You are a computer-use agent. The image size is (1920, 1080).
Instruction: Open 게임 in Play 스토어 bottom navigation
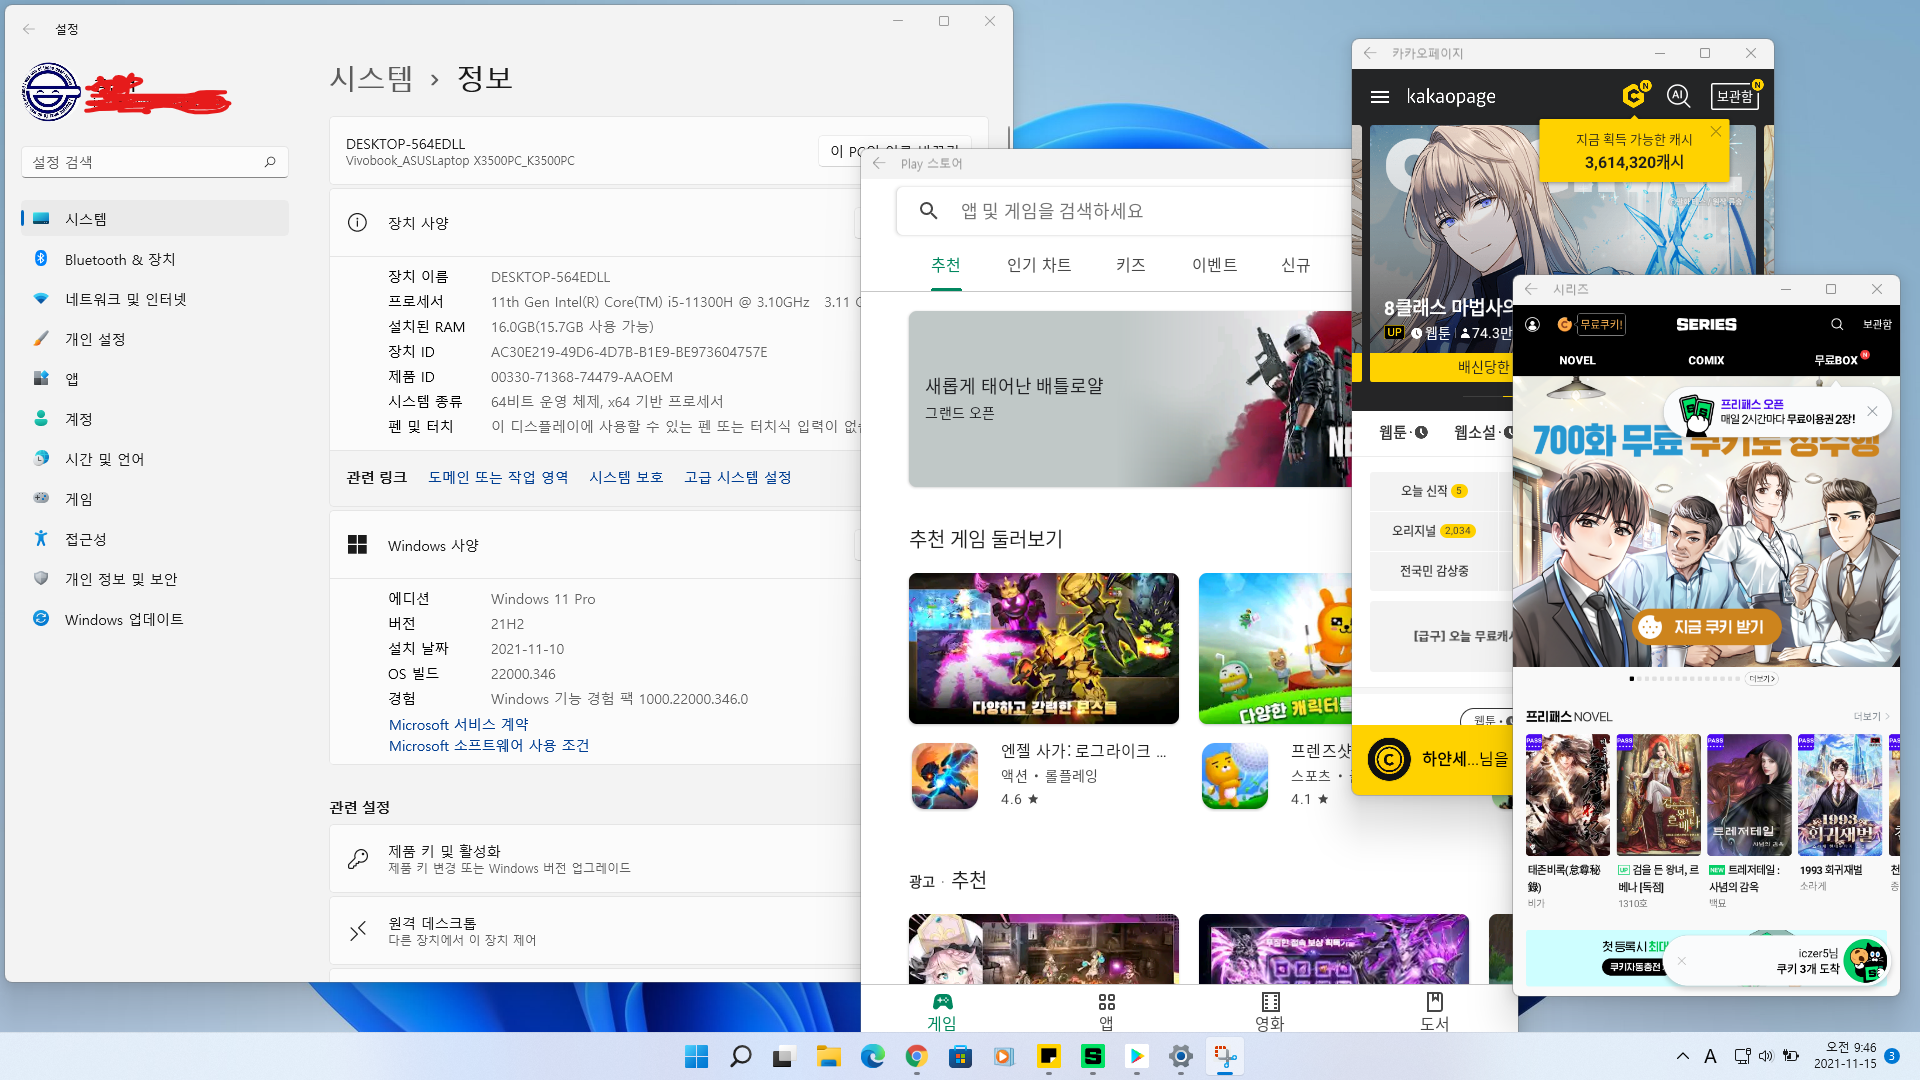pyautogui.click(x=942, y=1011)
